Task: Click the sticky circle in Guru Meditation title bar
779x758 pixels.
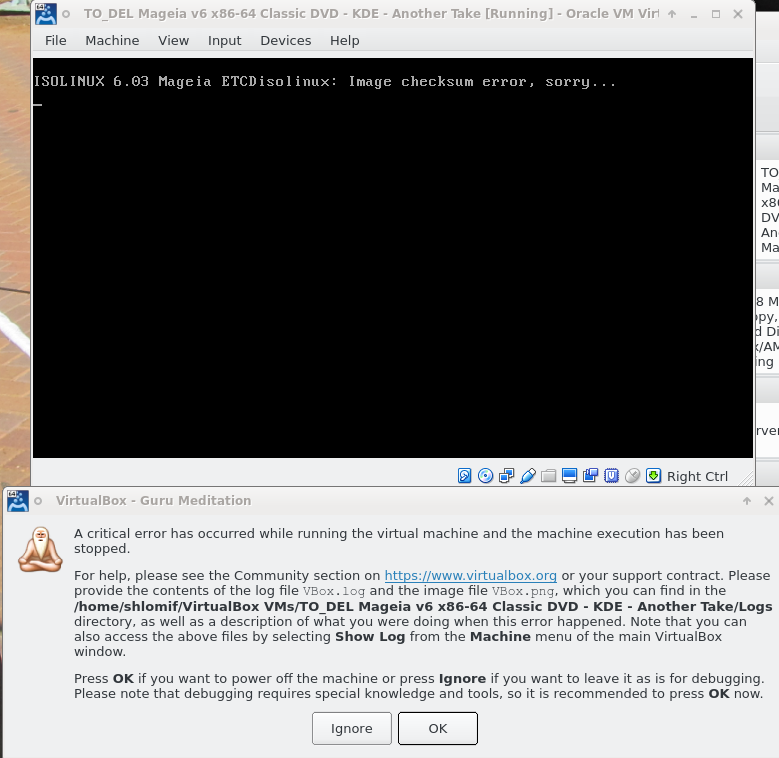Action: click(38, 501)
